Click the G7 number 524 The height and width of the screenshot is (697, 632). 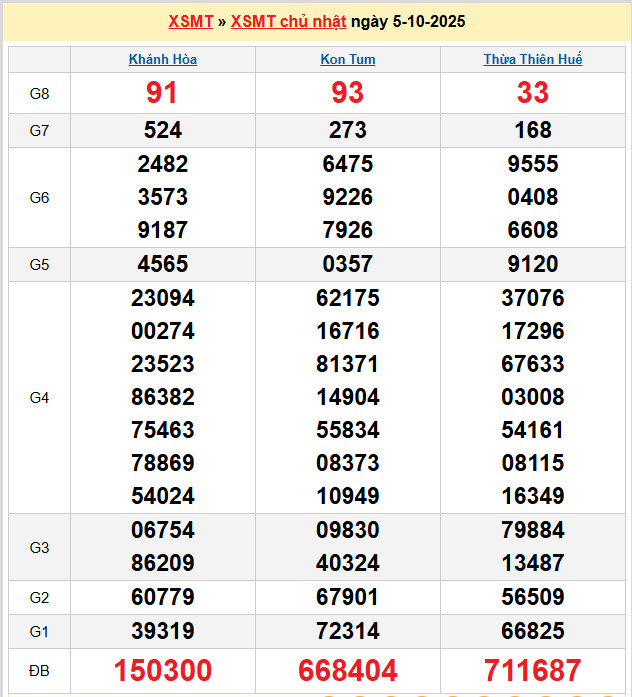point(163,130)
